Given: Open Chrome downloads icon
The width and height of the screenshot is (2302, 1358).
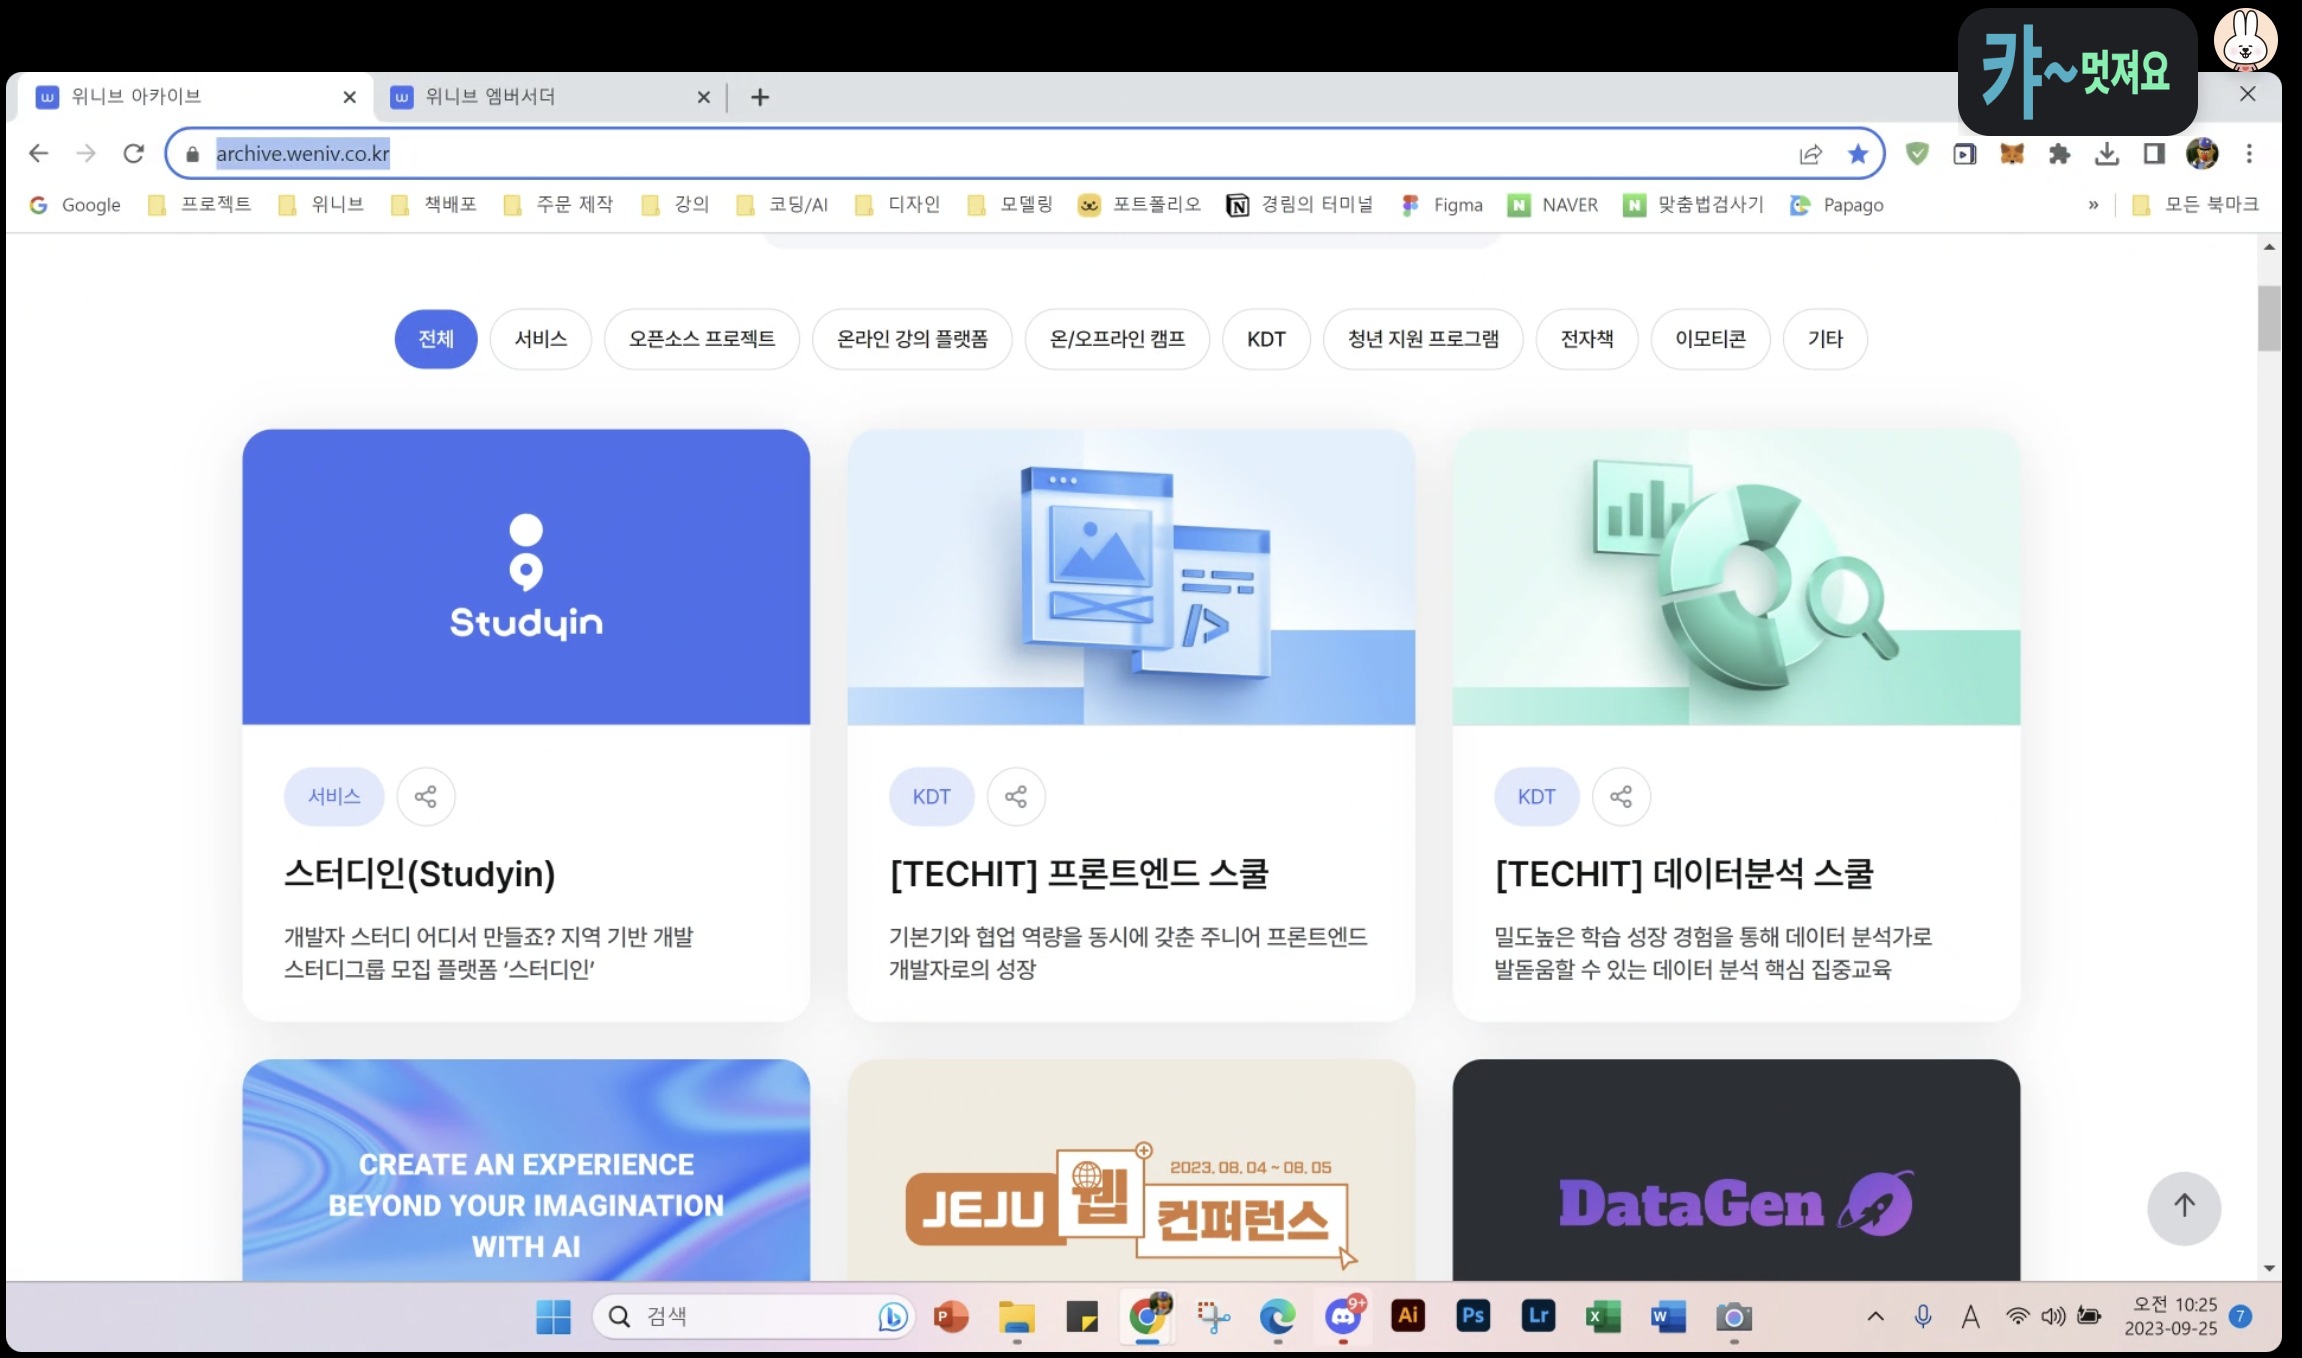Looking at the screenshot, I should (2107, 154).
